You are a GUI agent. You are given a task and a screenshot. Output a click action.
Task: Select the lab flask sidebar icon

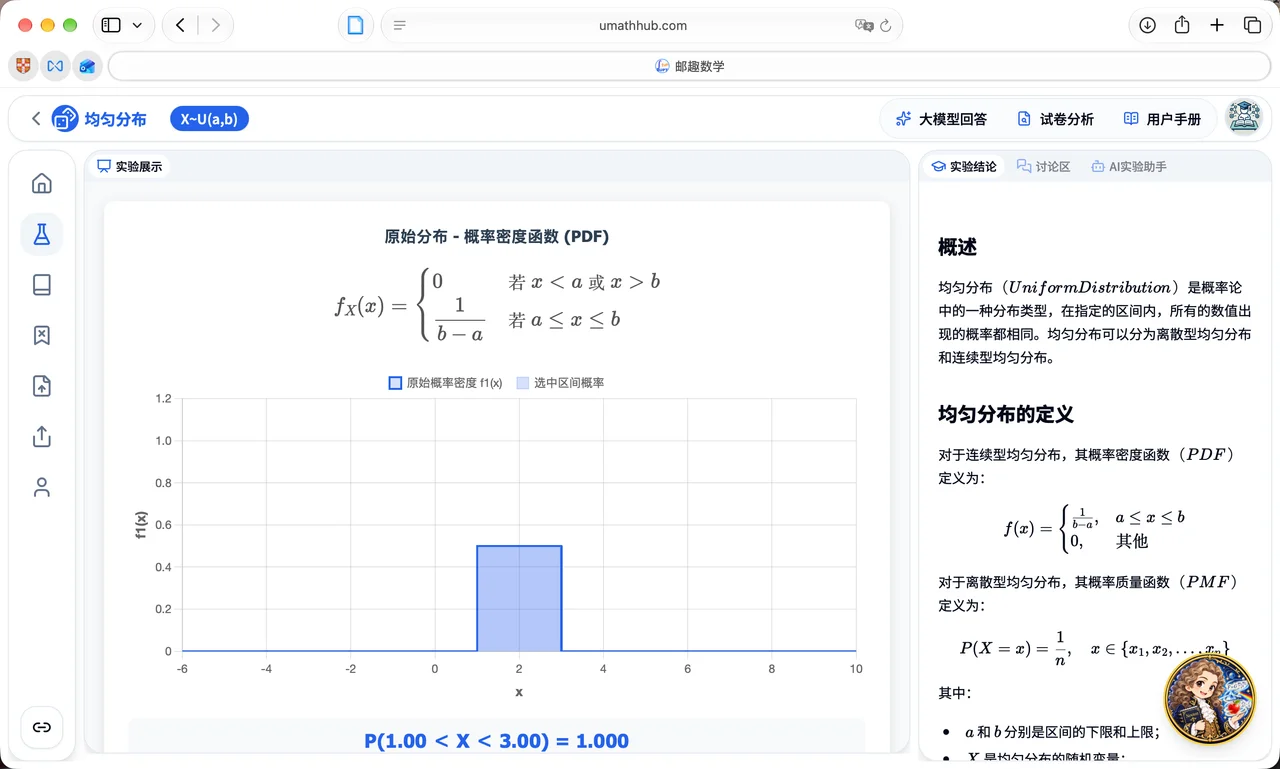(x=41, y=234)
